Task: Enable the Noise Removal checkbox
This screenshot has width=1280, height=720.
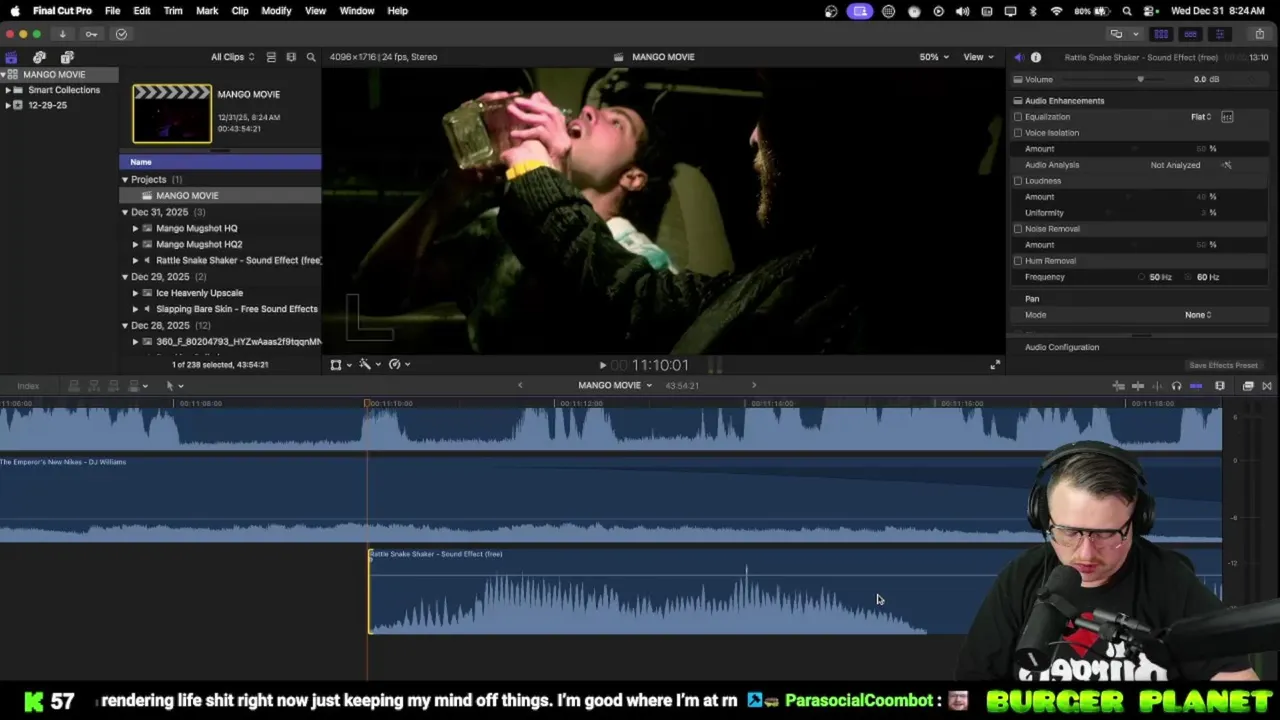Action: 1018,229
